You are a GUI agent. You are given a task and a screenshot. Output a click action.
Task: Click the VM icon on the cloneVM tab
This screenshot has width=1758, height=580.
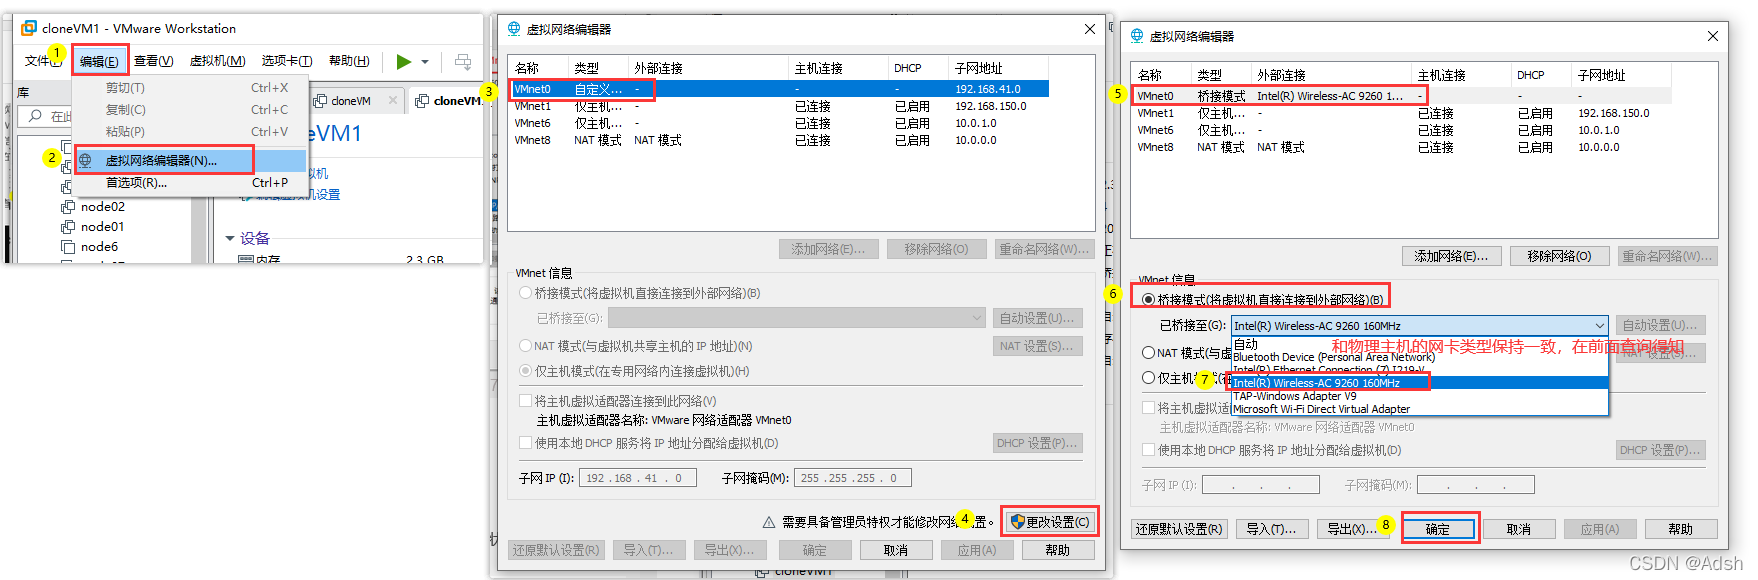click(321, 101)
